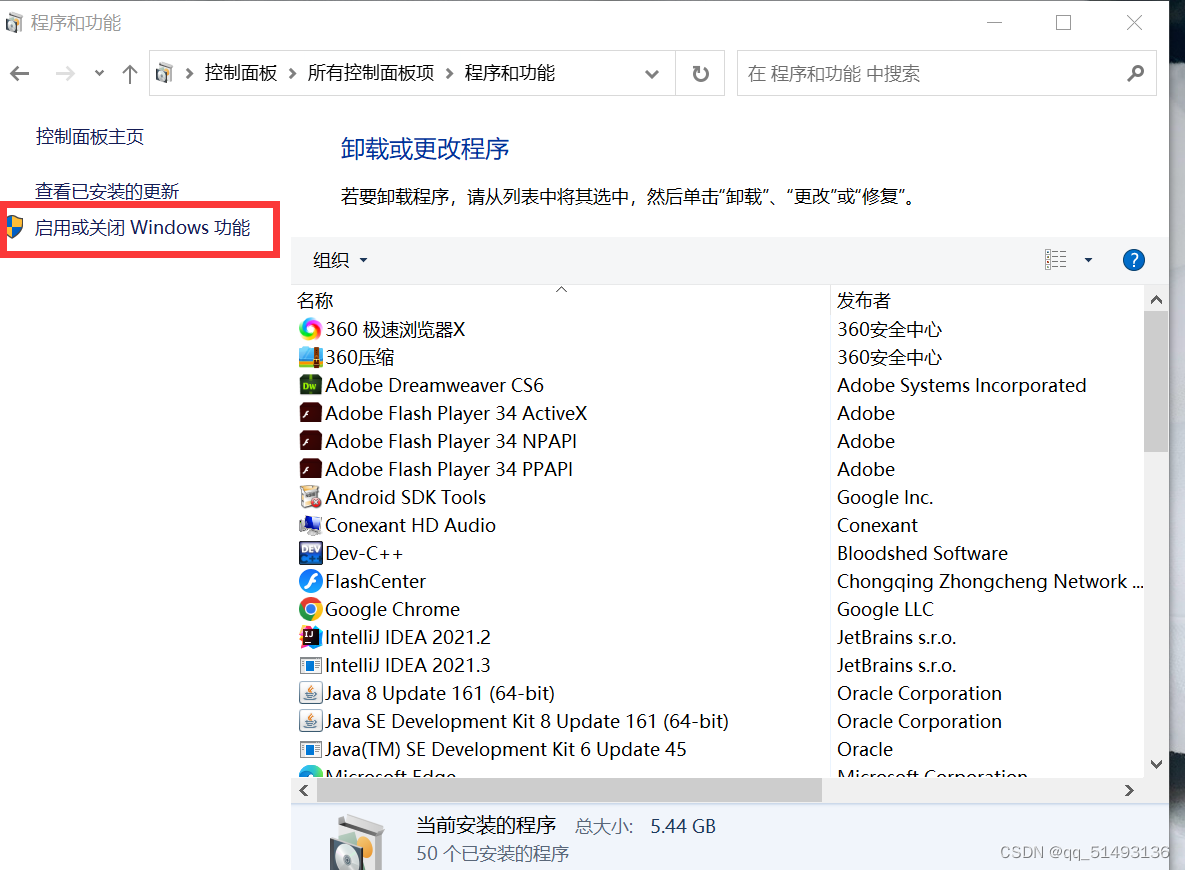Click the IntelliJ IDEA 2021.2 icon
The height and width of the screenshot is (870, 1185).
(310, 636)
